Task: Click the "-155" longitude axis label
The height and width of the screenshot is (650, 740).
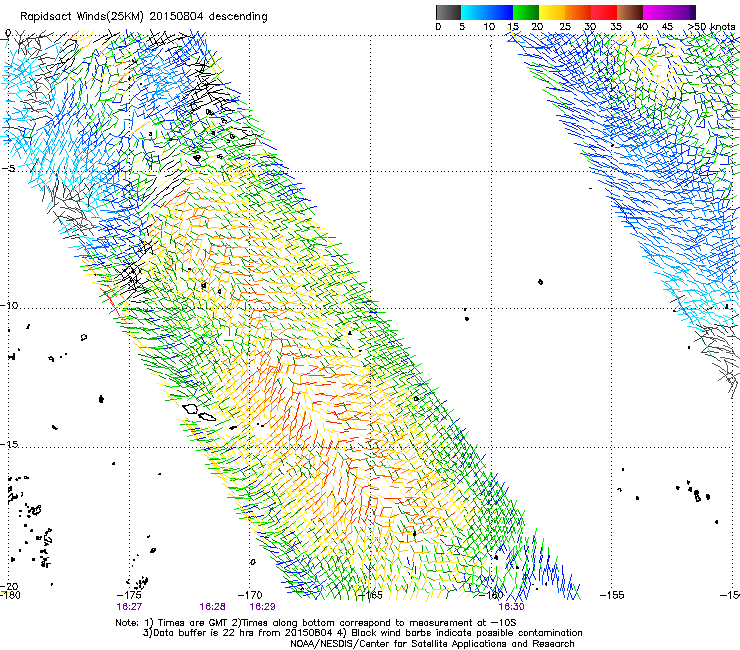Action: pyautogui.click(x=612, y=595)
